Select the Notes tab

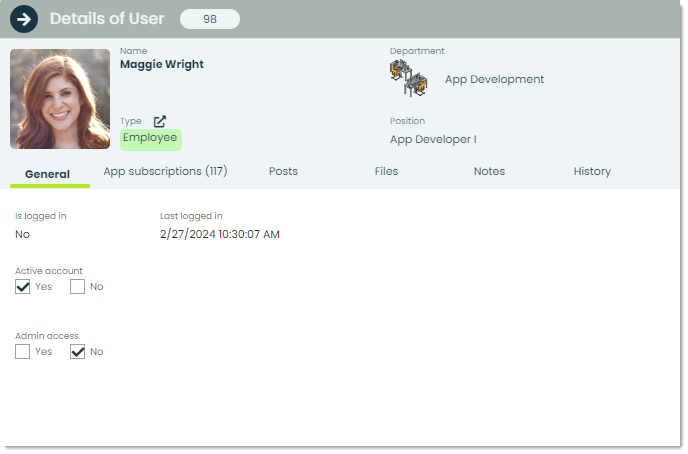click(x=490, y=172)
